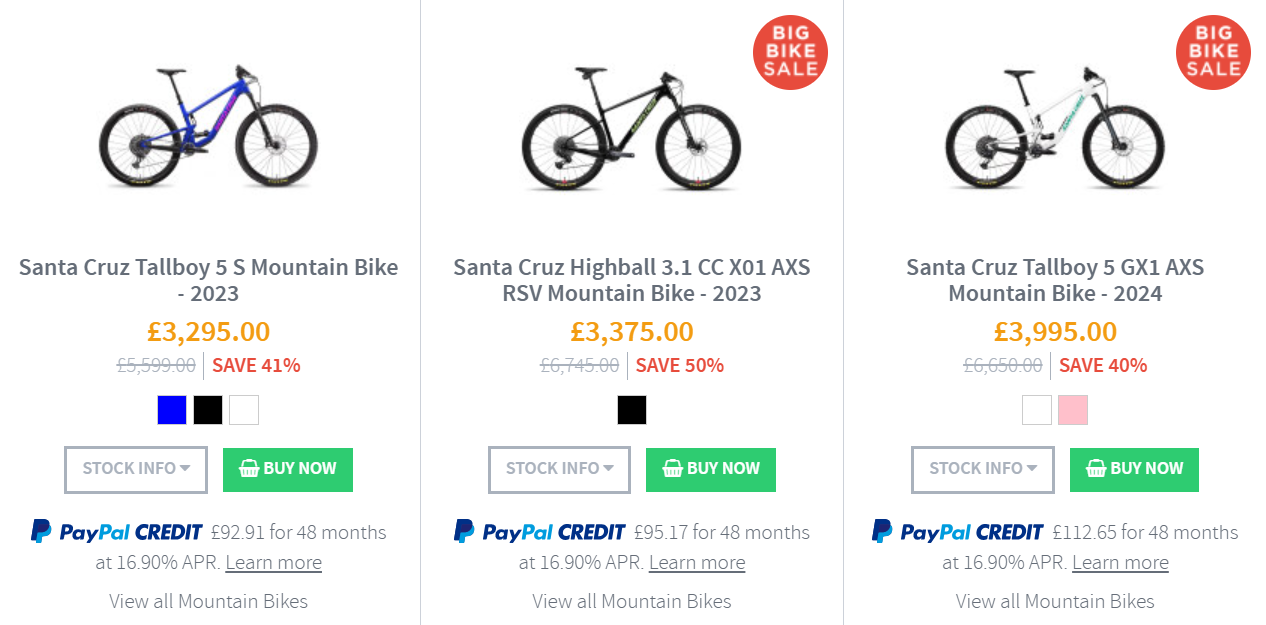Open Santa Cruz Highball 3.1 CC X01 title link
The image size is (1266, 625).
632,280
